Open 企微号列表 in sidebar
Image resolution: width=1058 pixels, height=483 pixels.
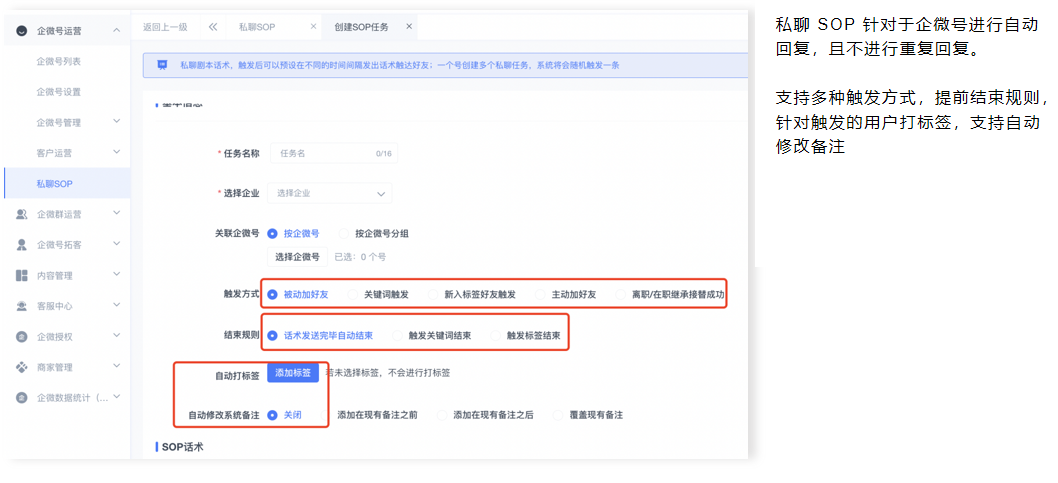click(x=59, y=61)
